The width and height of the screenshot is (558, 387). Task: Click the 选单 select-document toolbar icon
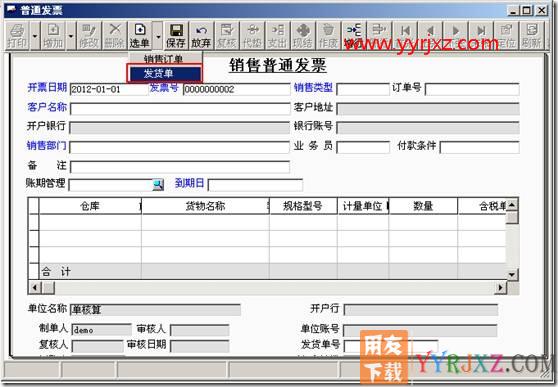pyautogui.click(x=140, y=35)
